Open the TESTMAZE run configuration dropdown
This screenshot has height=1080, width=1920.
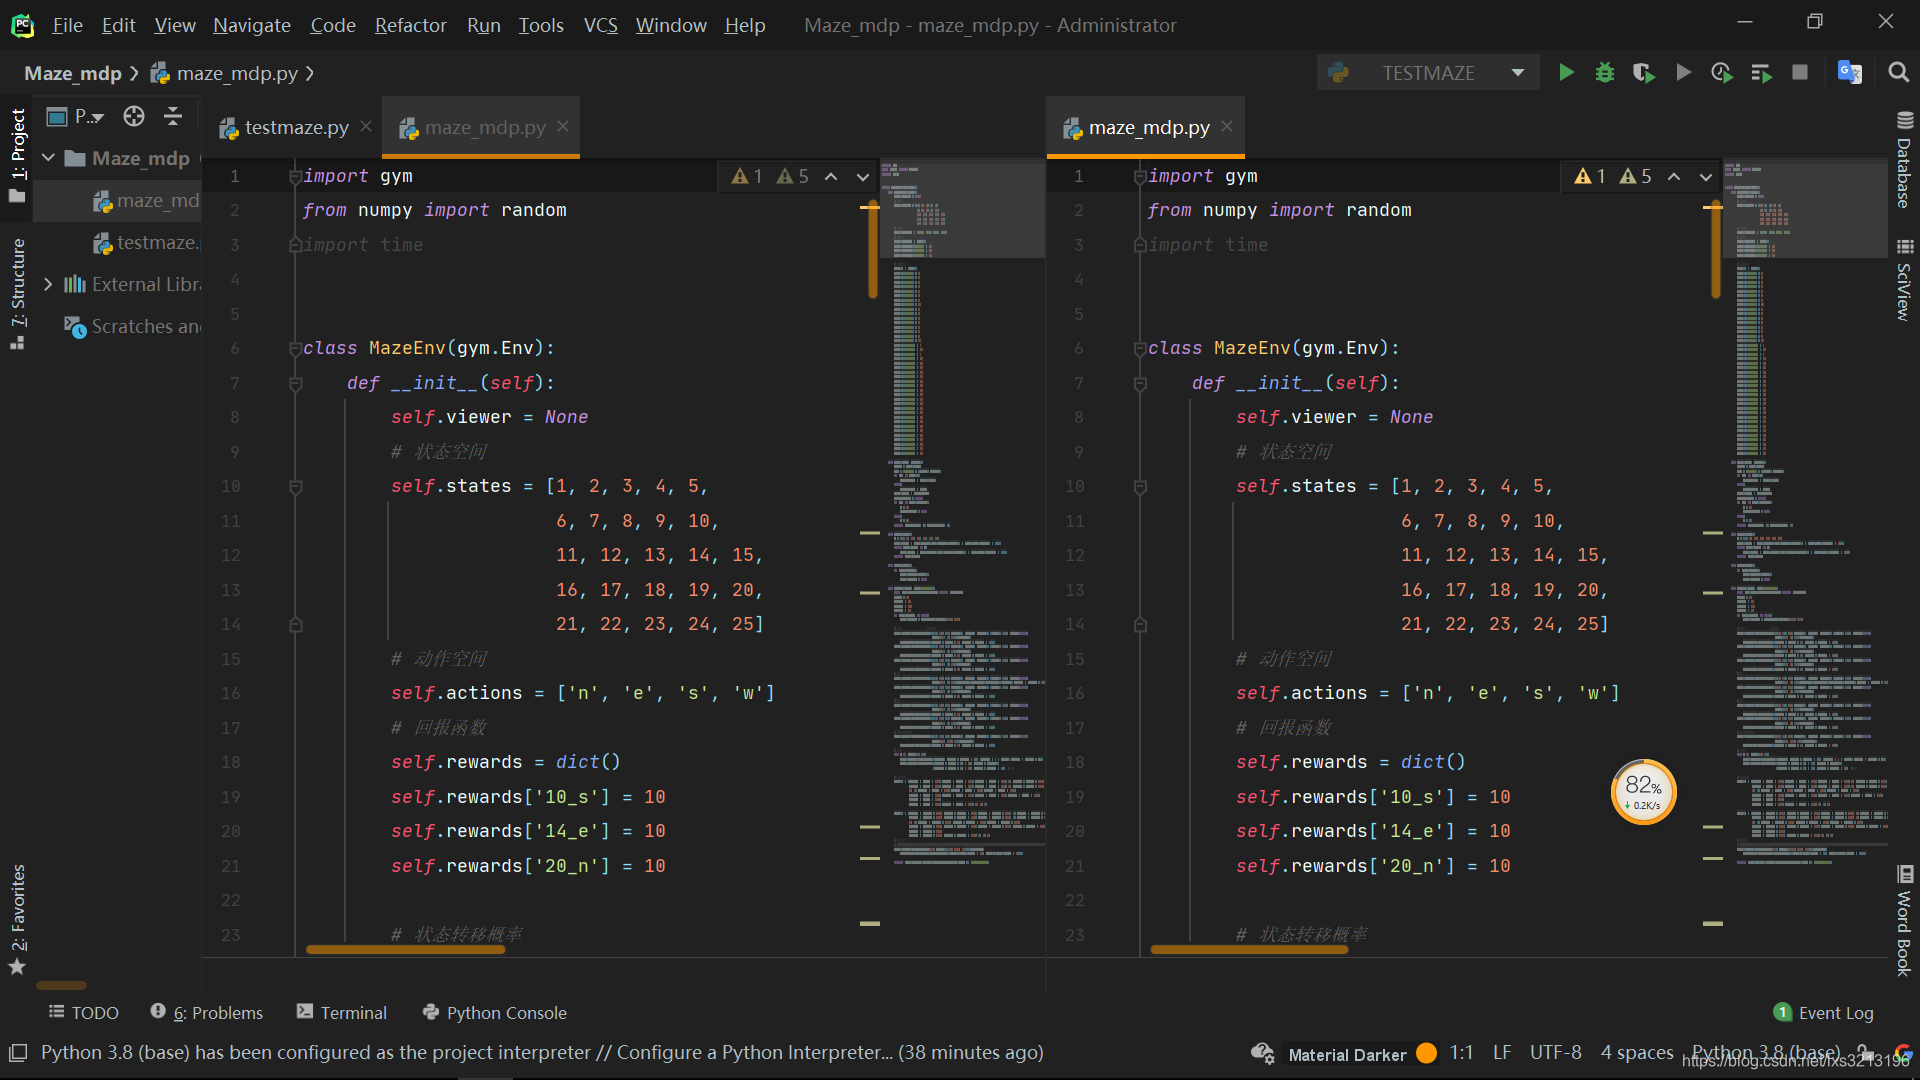point(1518,72)
